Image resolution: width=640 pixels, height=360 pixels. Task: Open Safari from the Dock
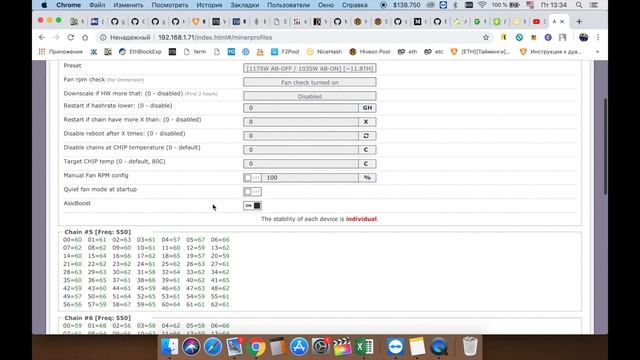pyautogui.click(x=213, y=347)
